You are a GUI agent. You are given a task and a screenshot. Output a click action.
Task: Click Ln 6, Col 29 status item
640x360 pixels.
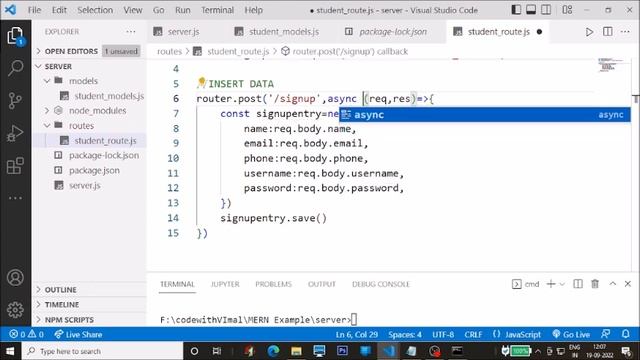point(357,334)
